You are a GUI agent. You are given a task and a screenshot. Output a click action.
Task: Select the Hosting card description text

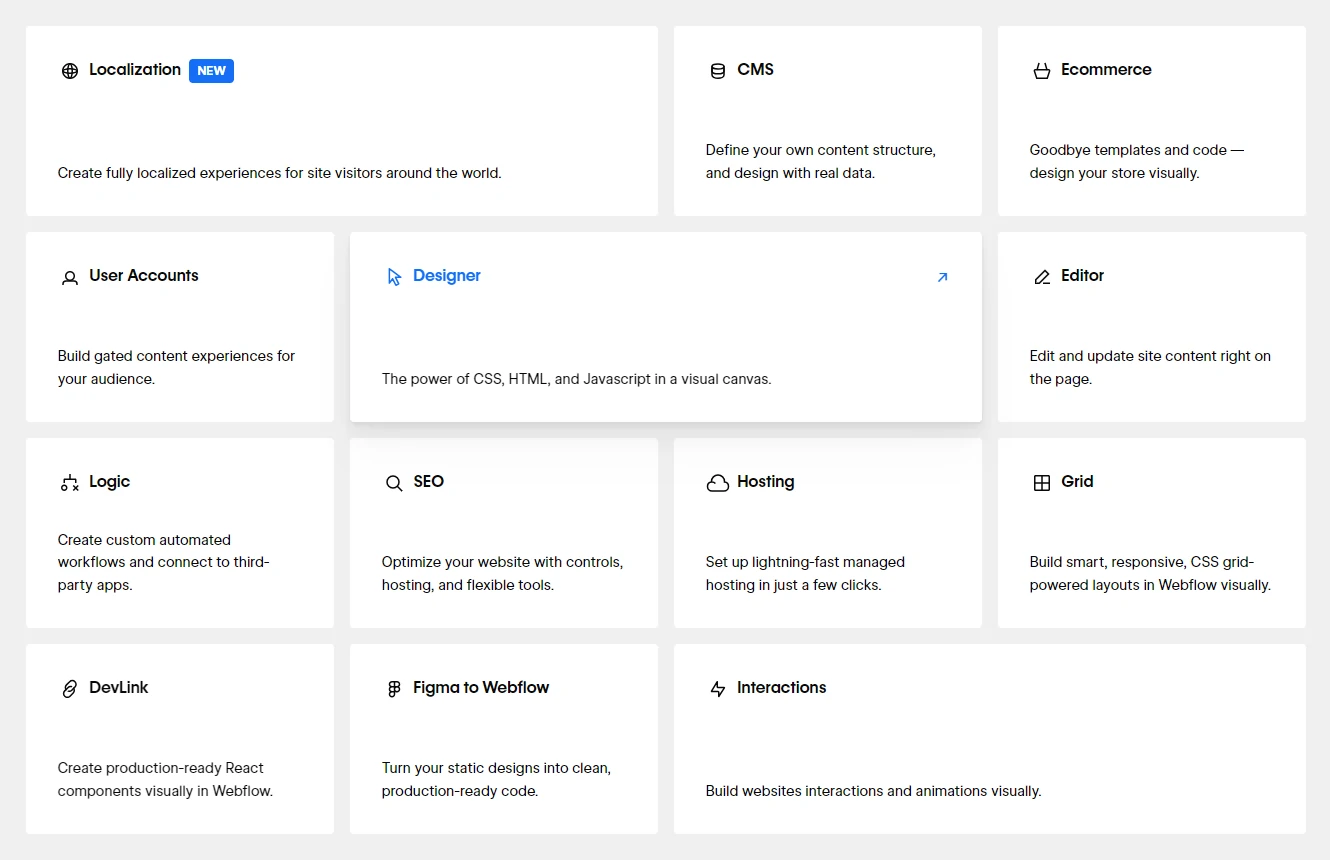click(x=805, y=573)
